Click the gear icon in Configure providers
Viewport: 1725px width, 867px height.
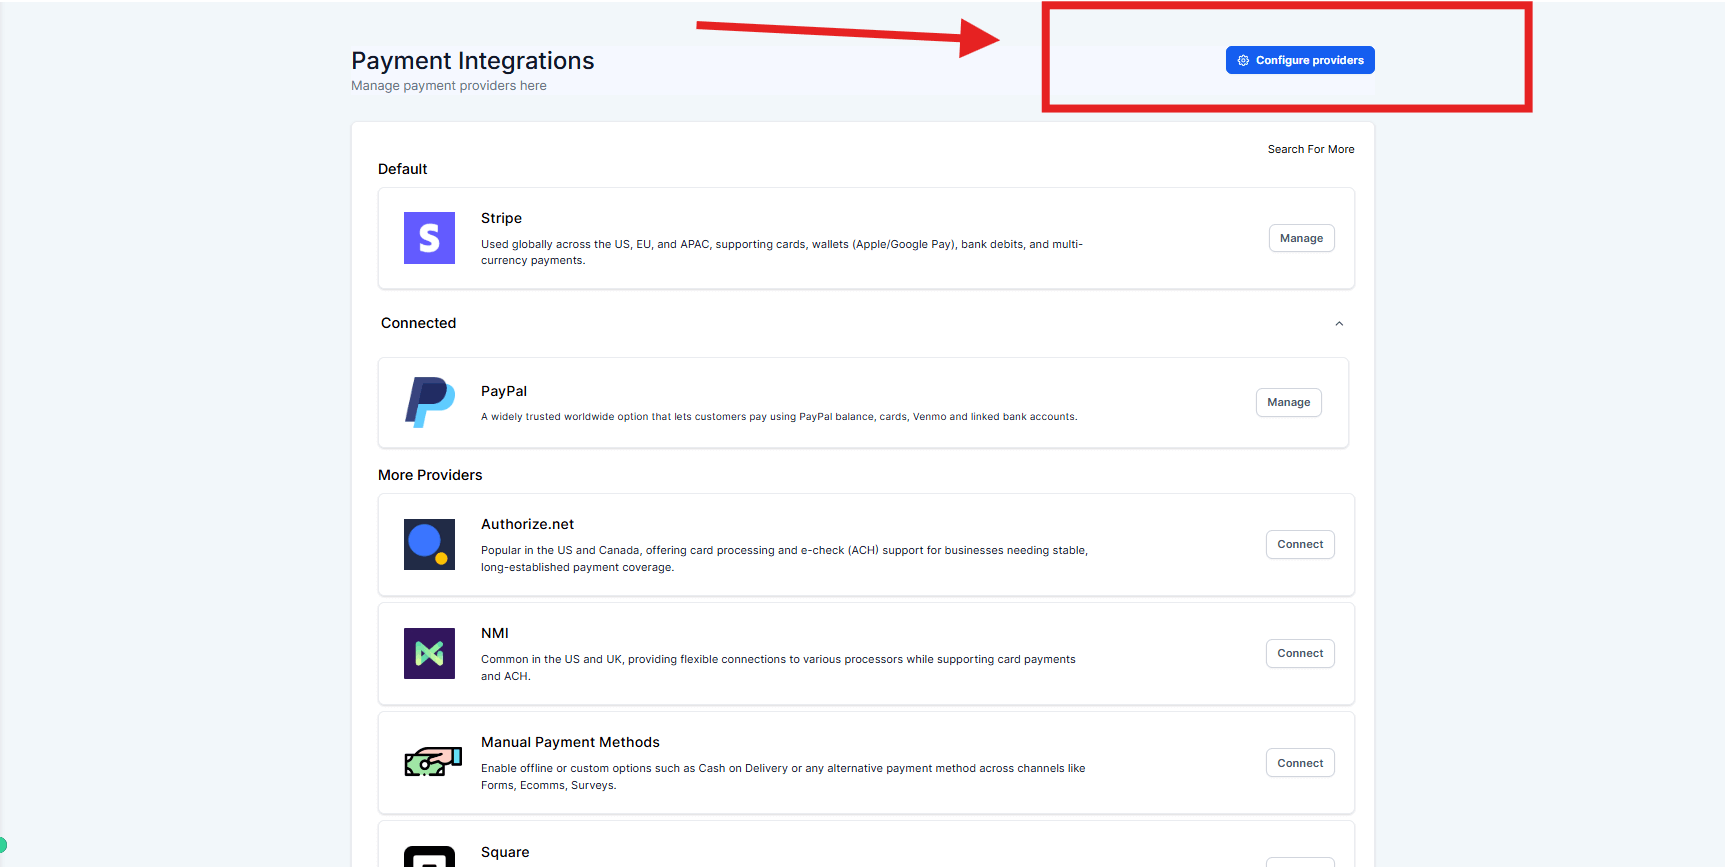click(1243, 60)
